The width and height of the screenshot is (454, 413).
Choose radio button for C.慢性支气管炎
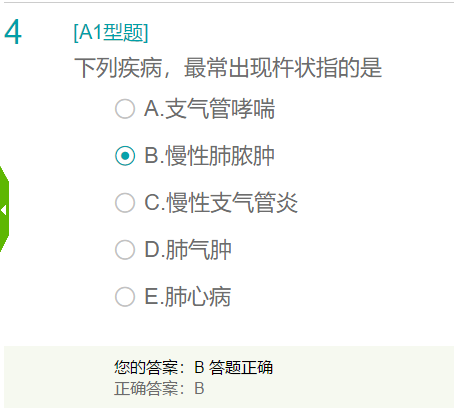click(x=125, y=203)
